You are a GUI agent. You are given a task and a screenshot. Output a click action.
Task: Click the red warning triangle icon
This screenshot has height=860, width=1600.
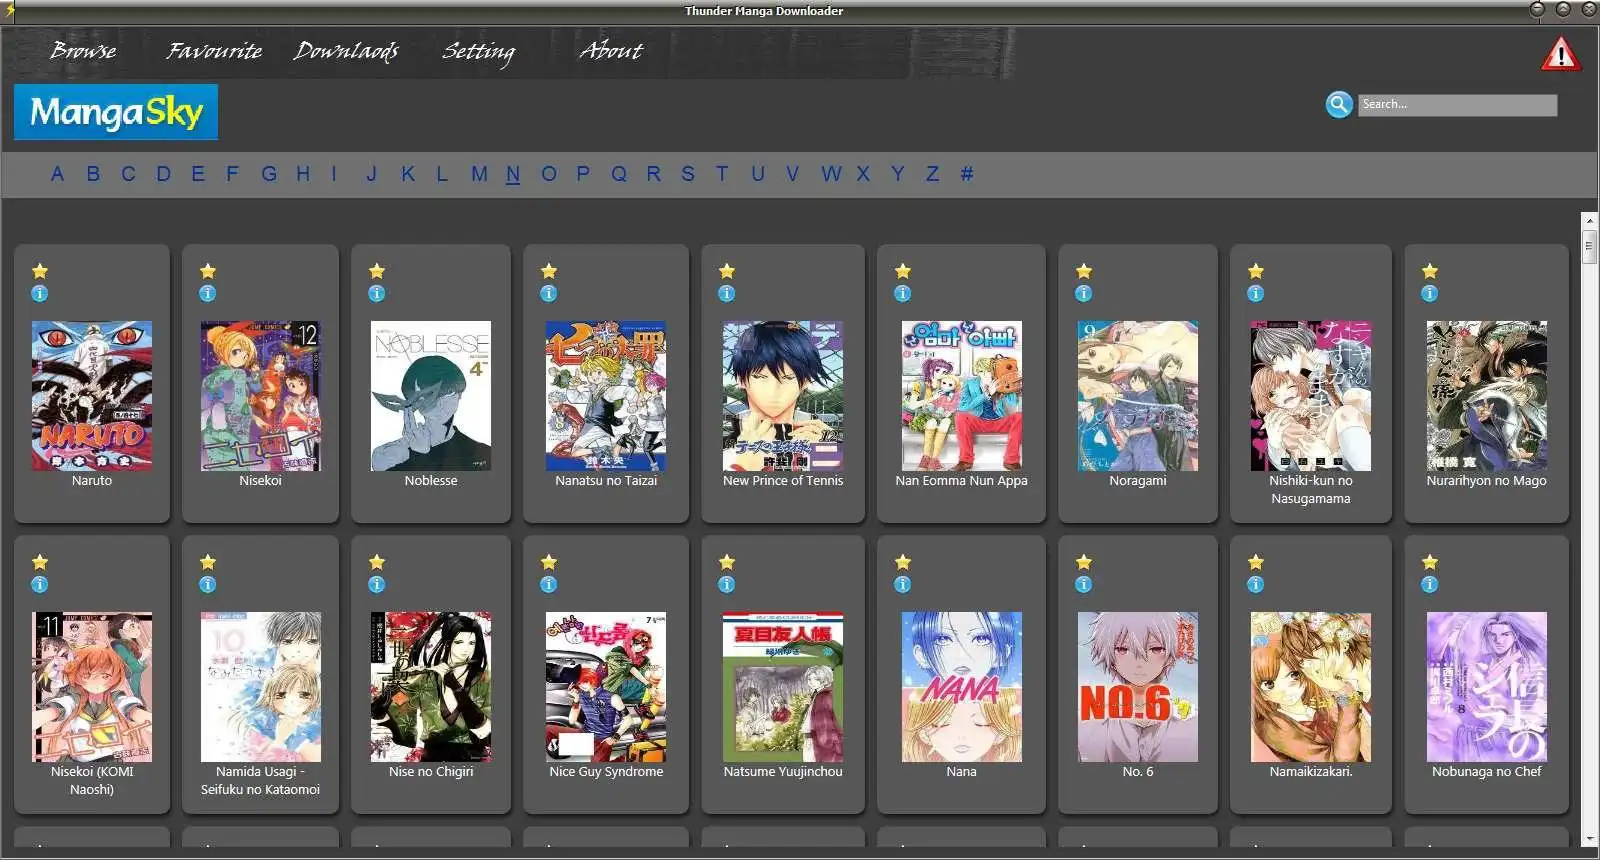pos(1561,54)
